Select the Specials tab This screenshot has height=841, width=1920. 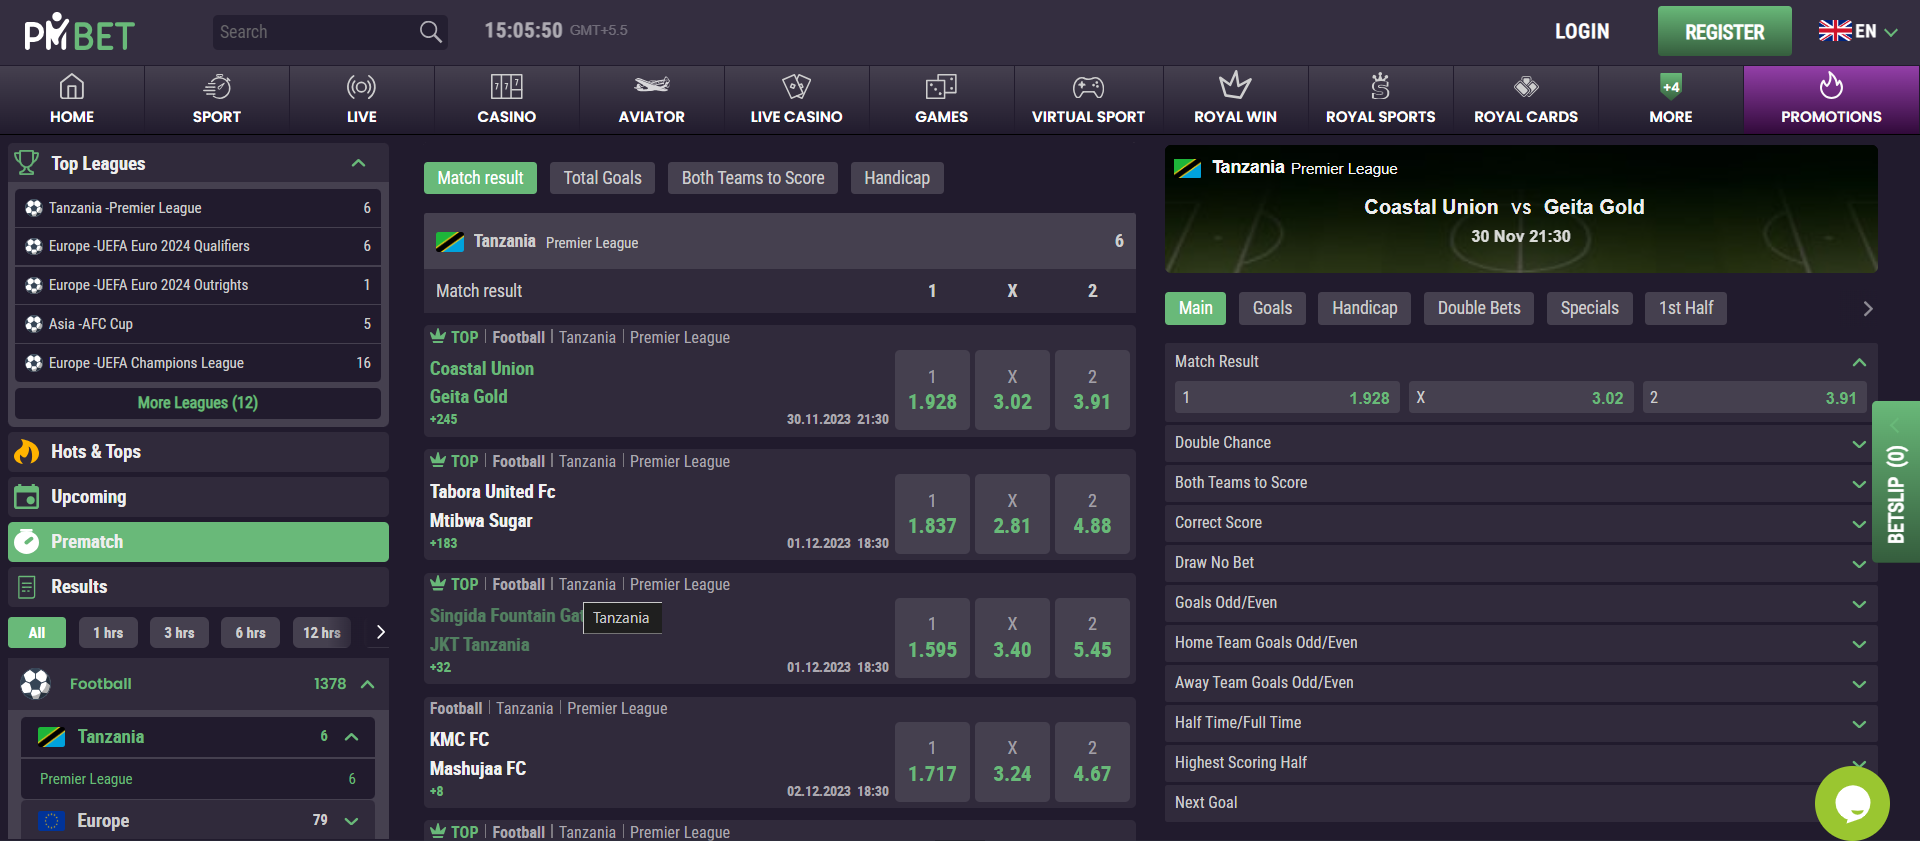[x=1590, y=308]
